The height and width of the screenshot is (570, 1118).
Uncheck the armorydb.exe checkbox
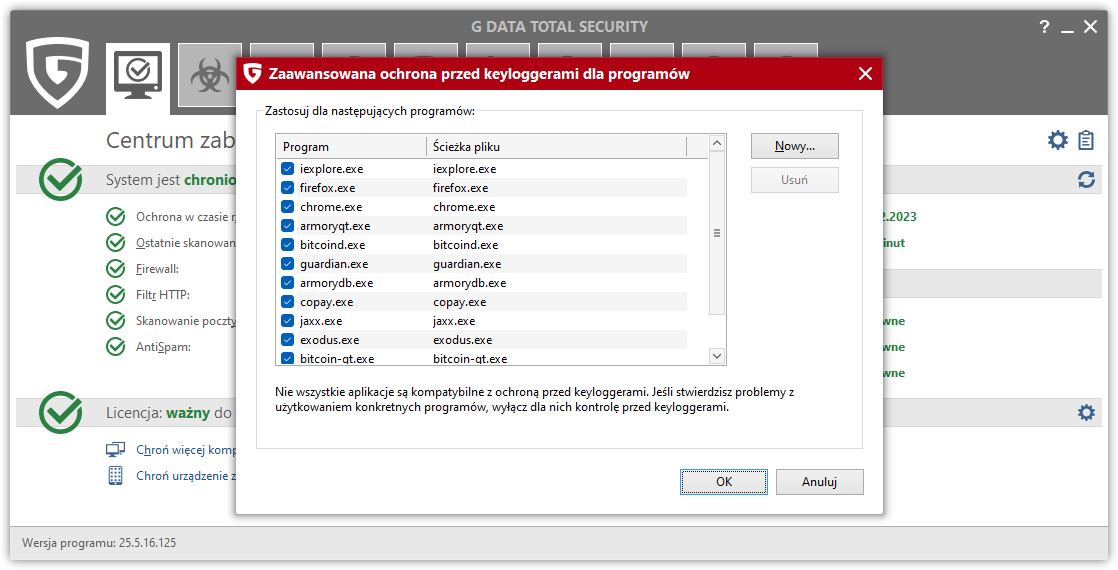pos(287,283)
